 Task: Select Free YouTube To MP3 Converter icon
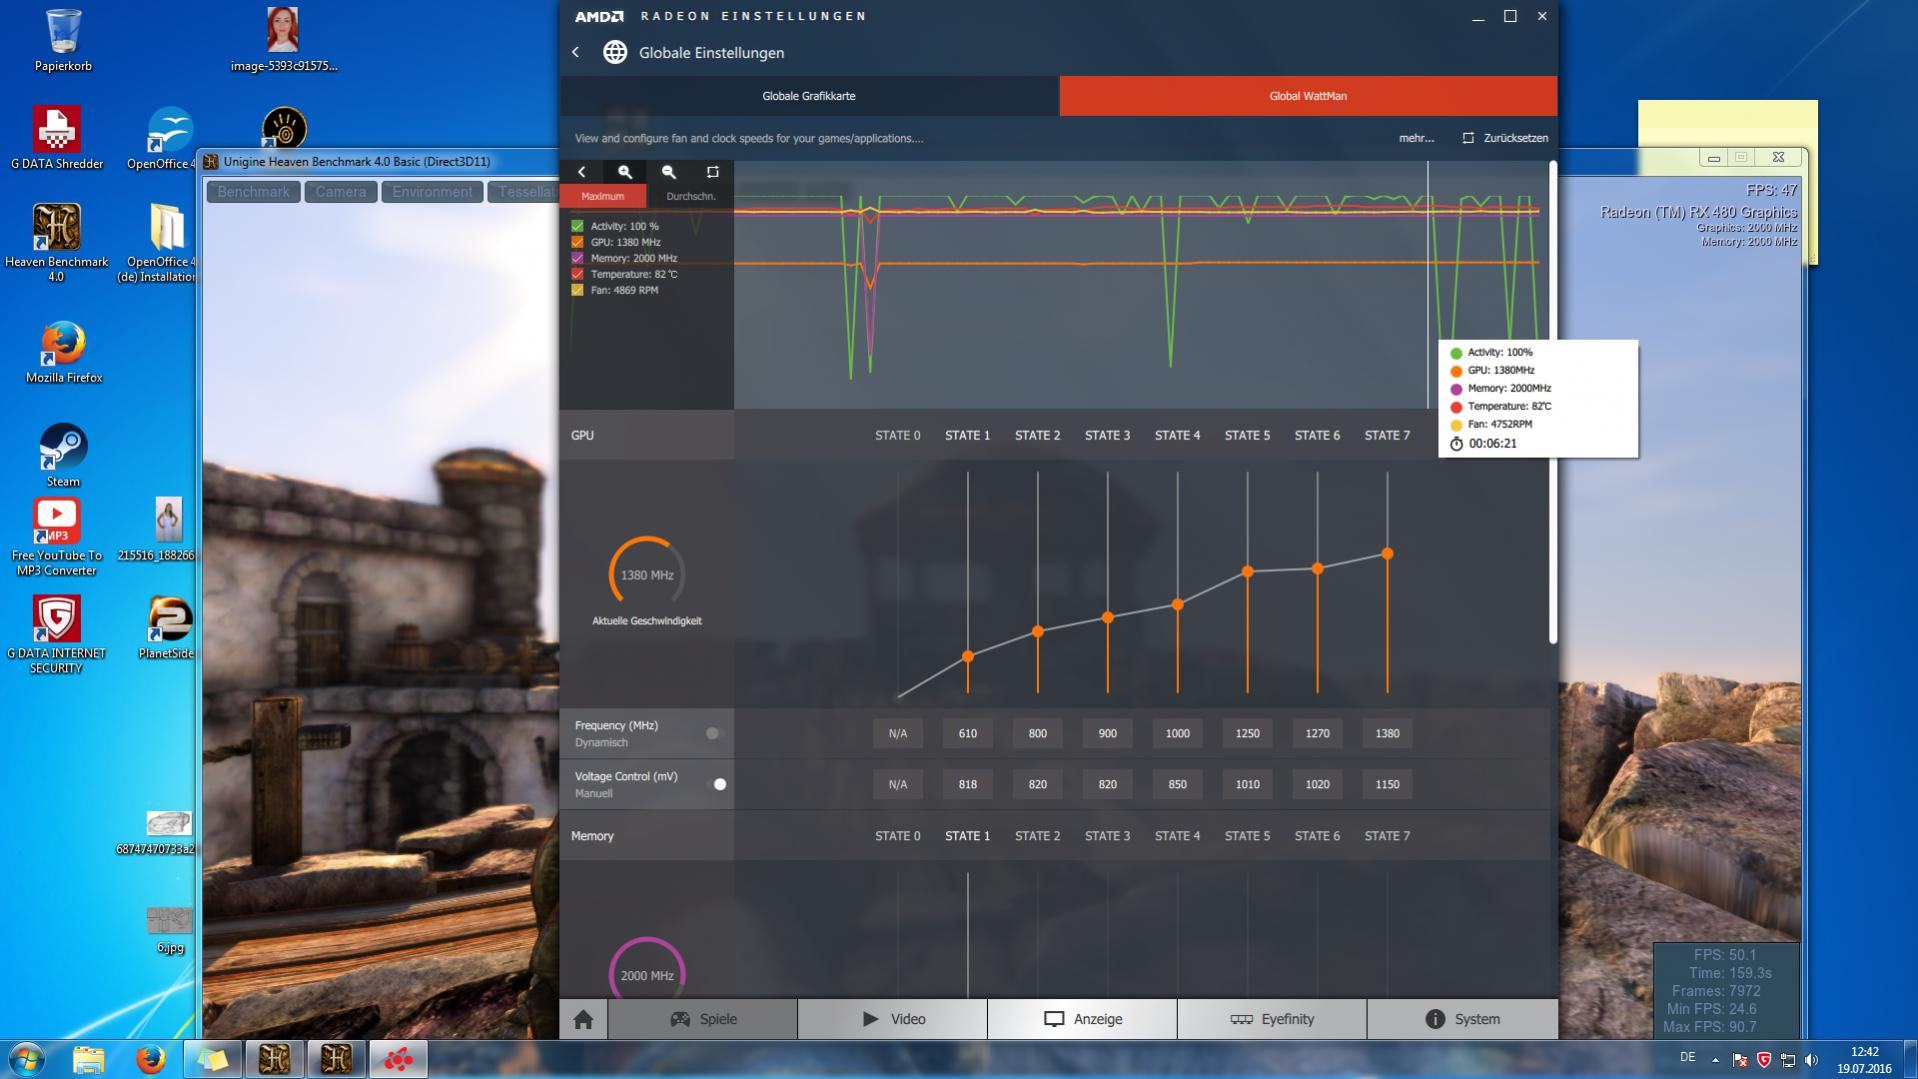coord(56,538)
